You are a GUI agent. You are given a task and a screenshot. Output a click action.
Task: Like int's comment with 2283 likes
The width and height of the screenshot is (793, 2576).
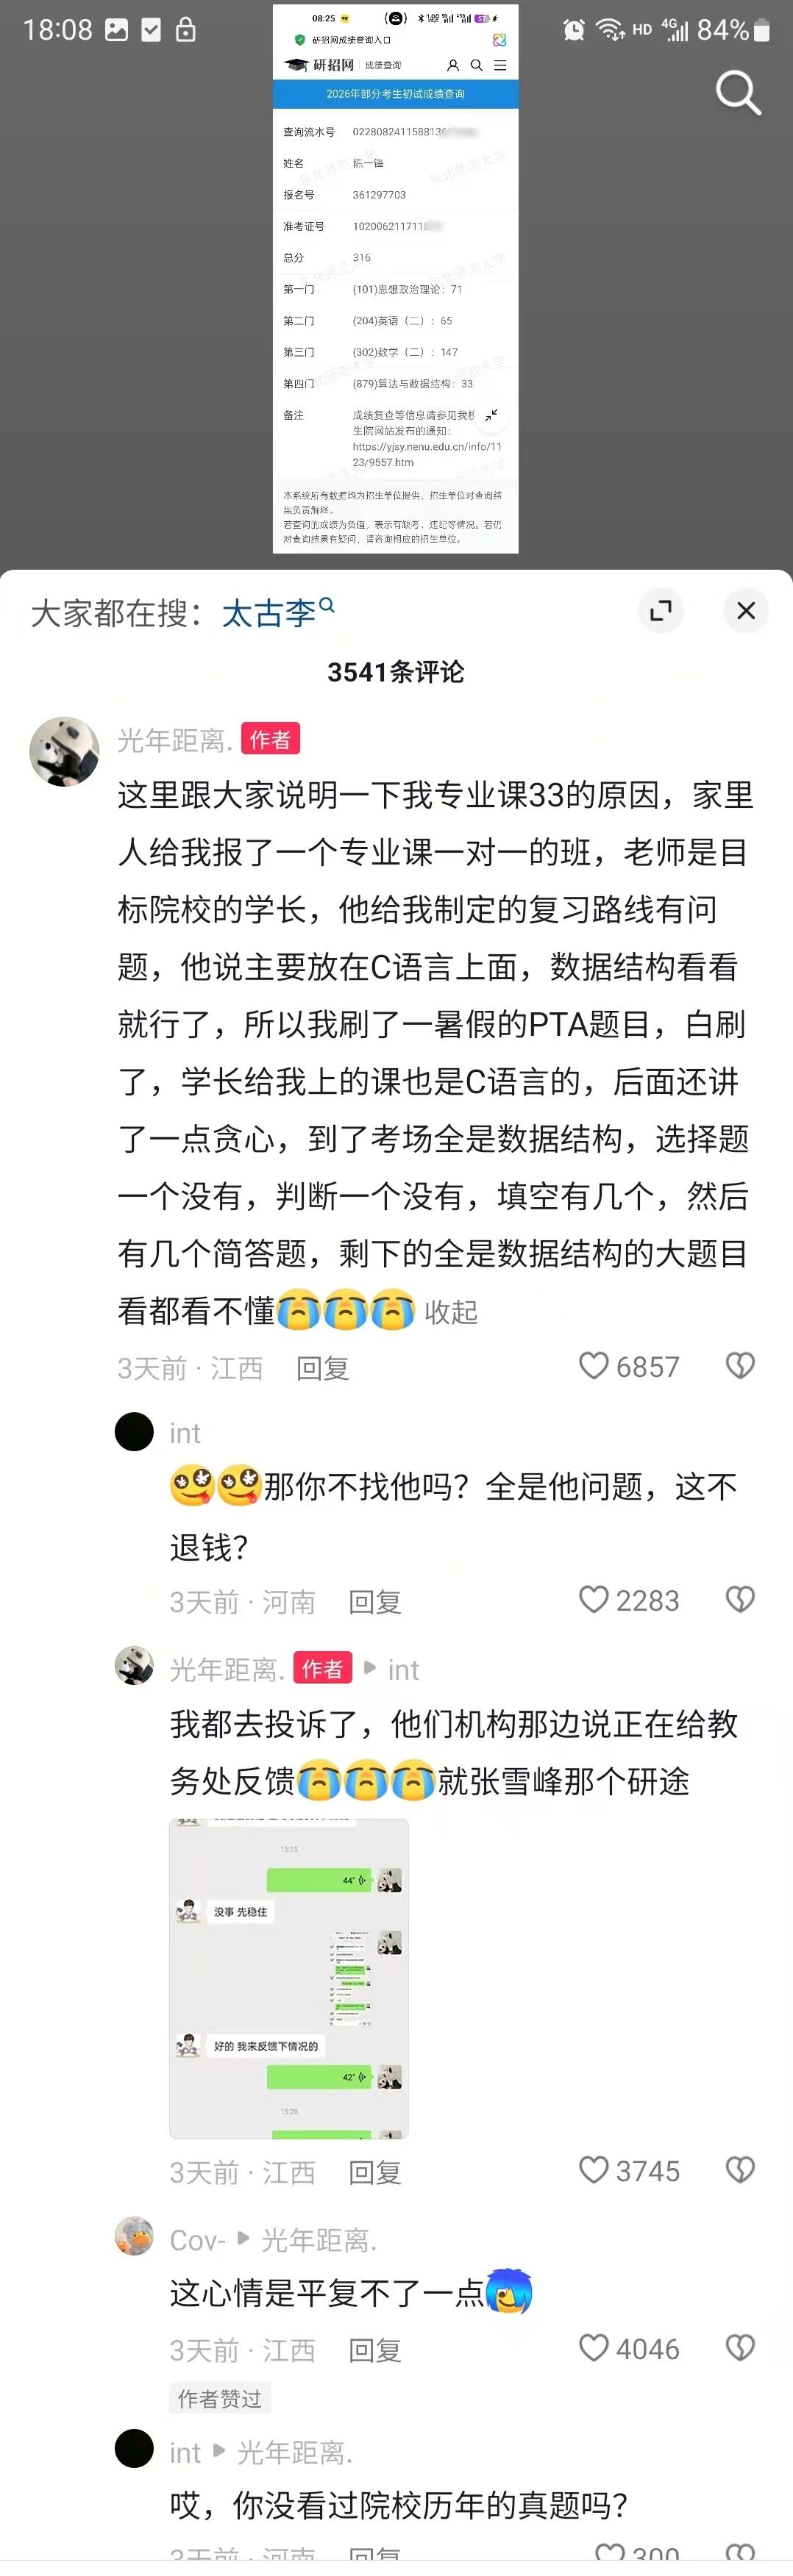point(629,1601)
